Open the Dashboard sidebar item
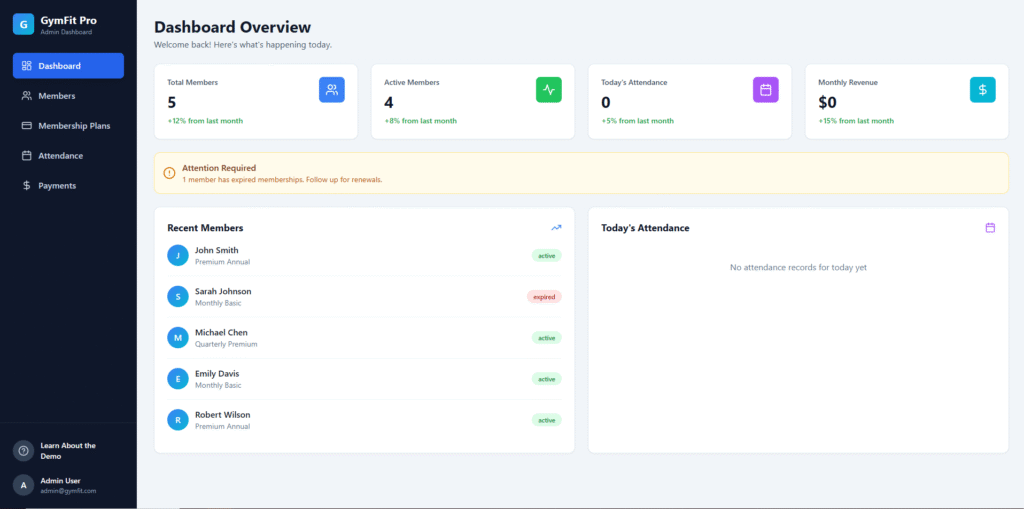The width and height of the screenshot is (1024, 509). point(68,66)
